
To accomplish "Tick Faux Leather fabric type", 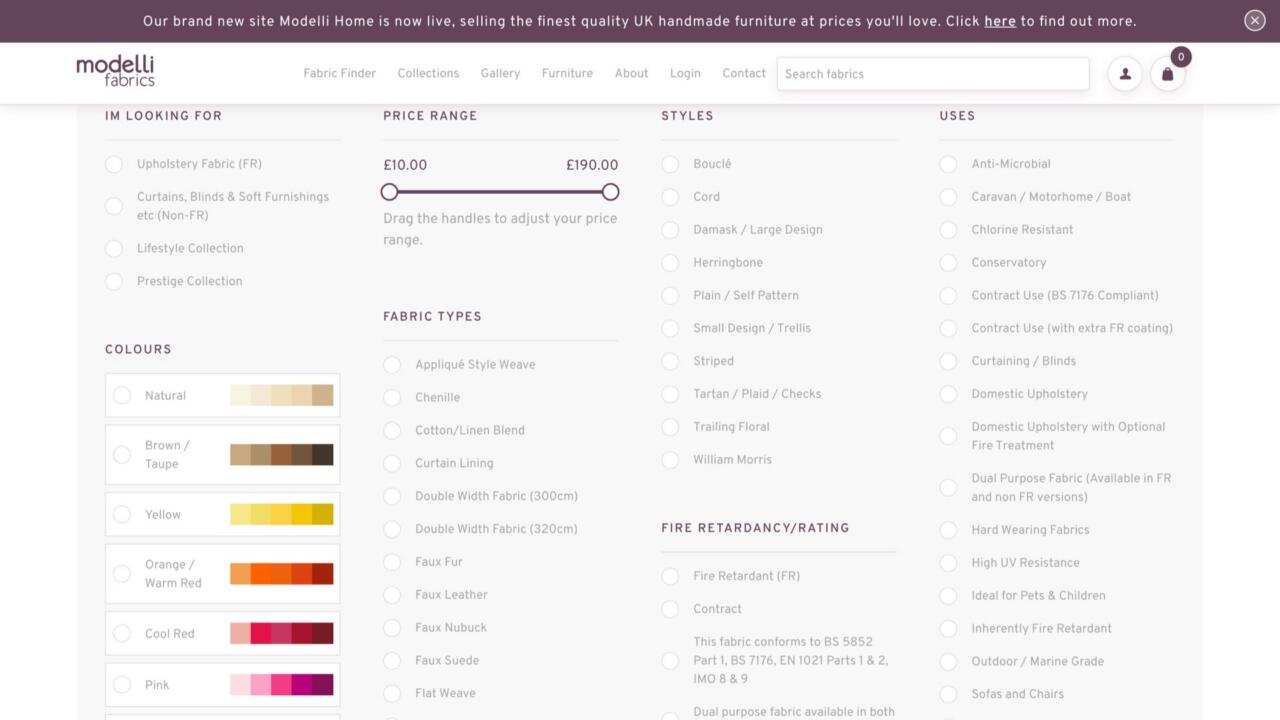I will coord(392,595).
